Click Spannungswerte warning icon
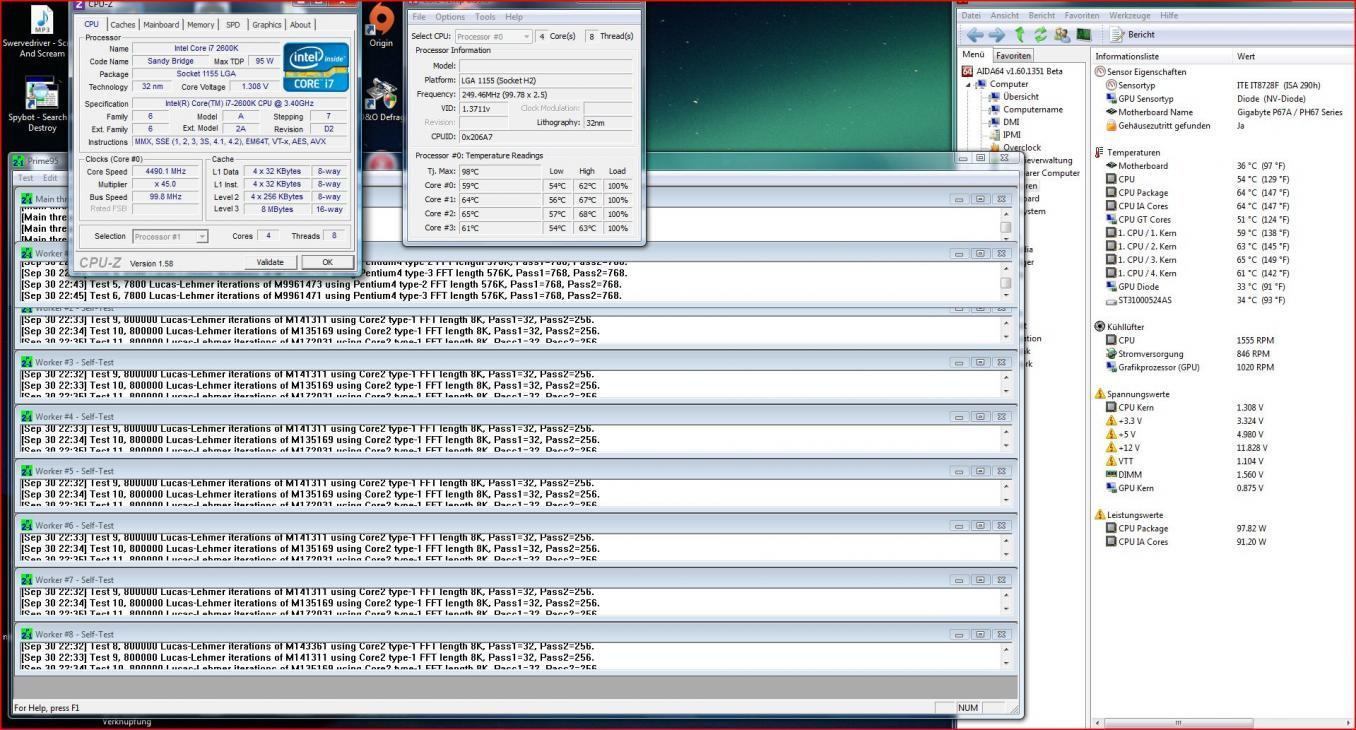Screen dimensions: 1356x730 pyautogui.click(x=1100, y=394)
